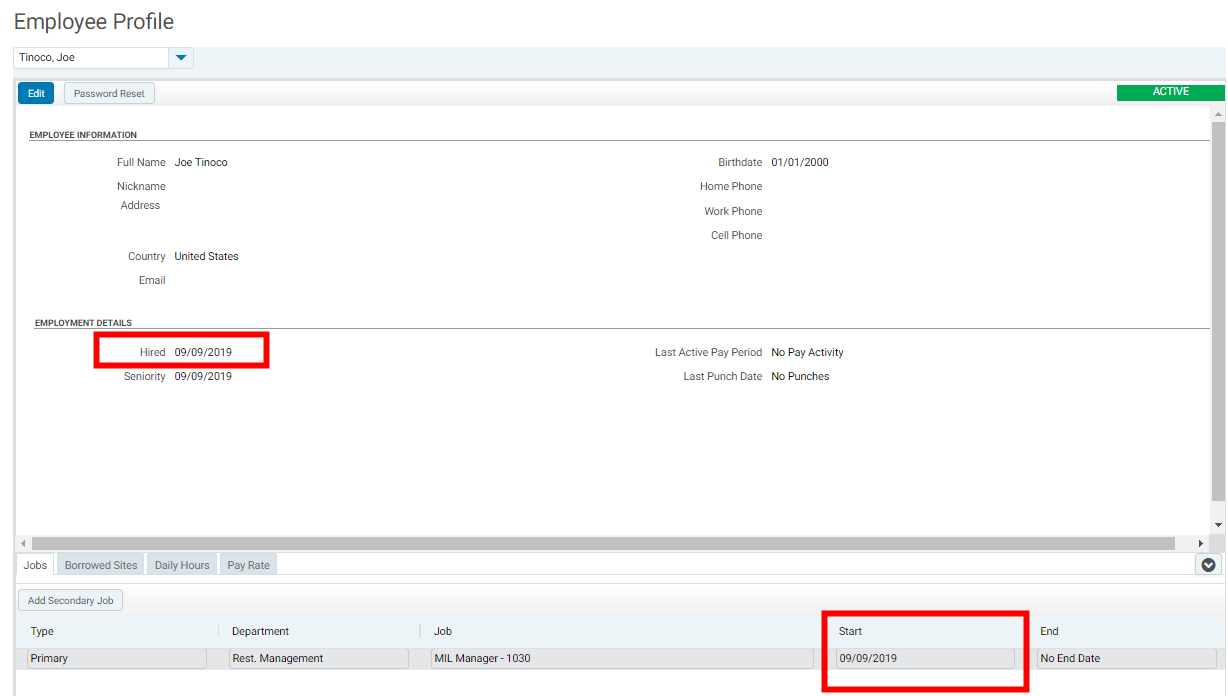Click the Rest. Management department cell

[x=317, y=658]
